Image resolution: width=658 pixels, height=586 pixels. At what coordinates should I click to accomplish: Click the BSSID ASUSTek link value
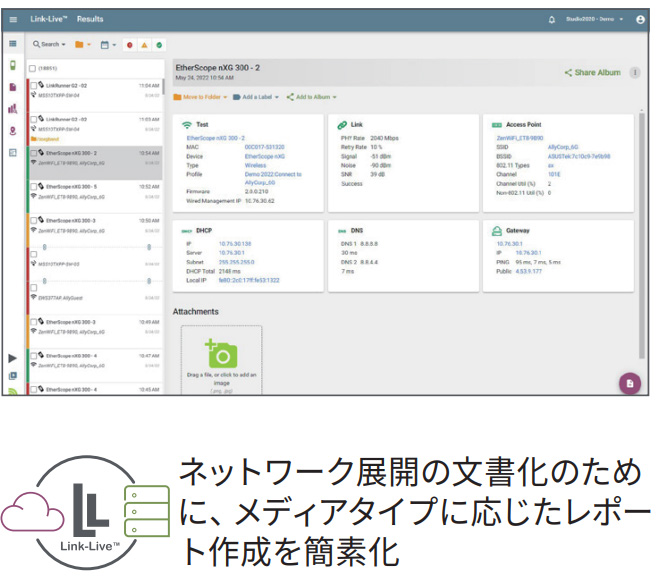pyautogui.click(x=579, y=156)
